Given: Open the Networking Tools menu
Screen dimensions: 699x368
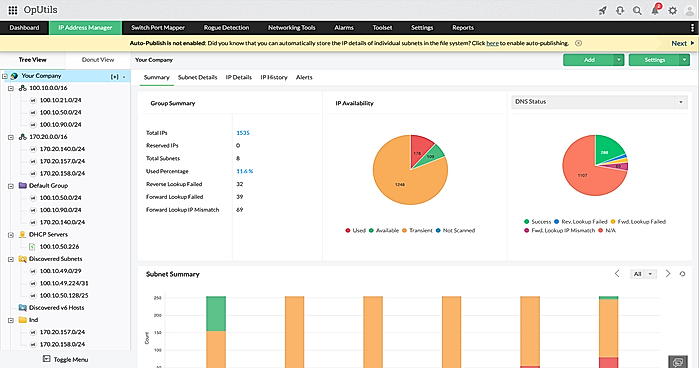Looking at the screenshot, I should [x=292, y=28].
